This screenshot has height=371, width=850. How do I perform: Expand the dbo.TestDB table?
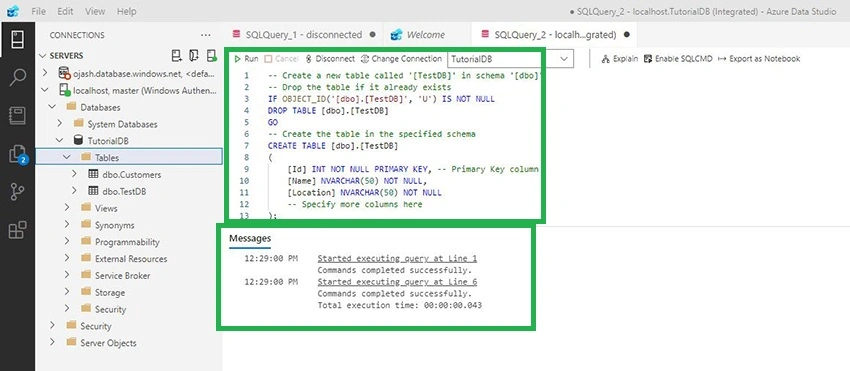[75, 191]
